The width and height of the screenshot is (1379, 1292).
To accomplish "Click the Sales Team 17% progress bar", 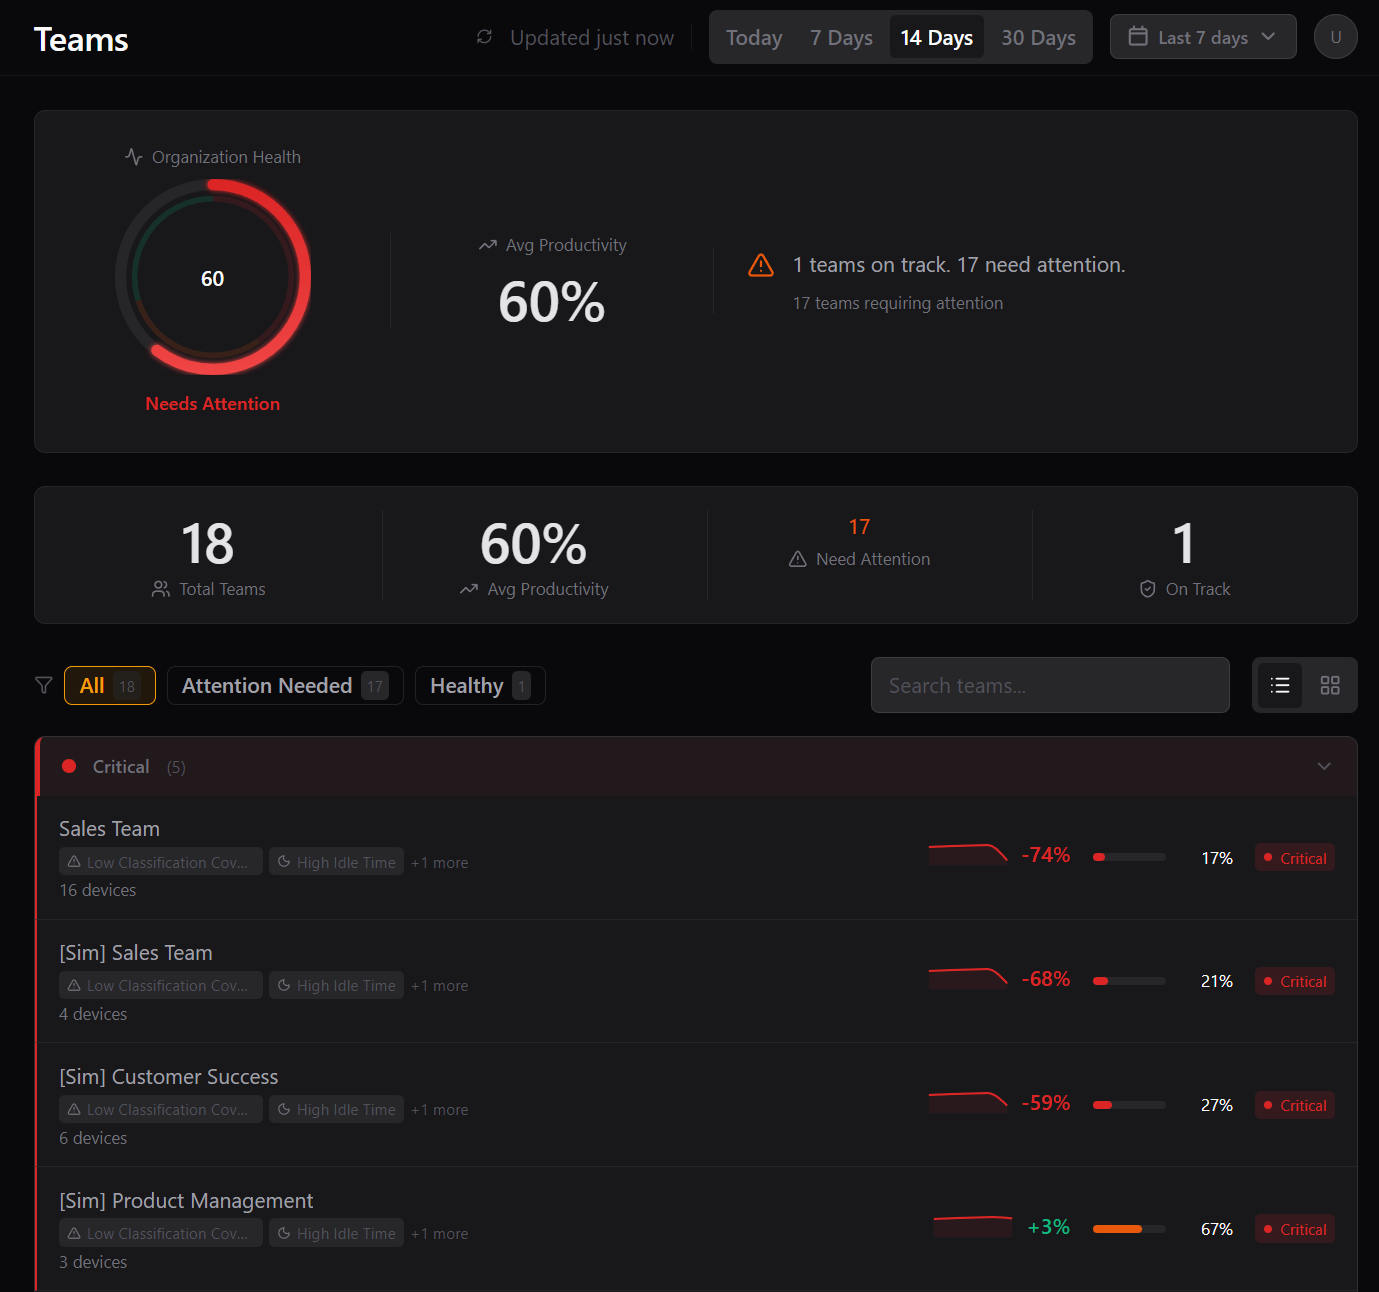I will coord(1129,857).
